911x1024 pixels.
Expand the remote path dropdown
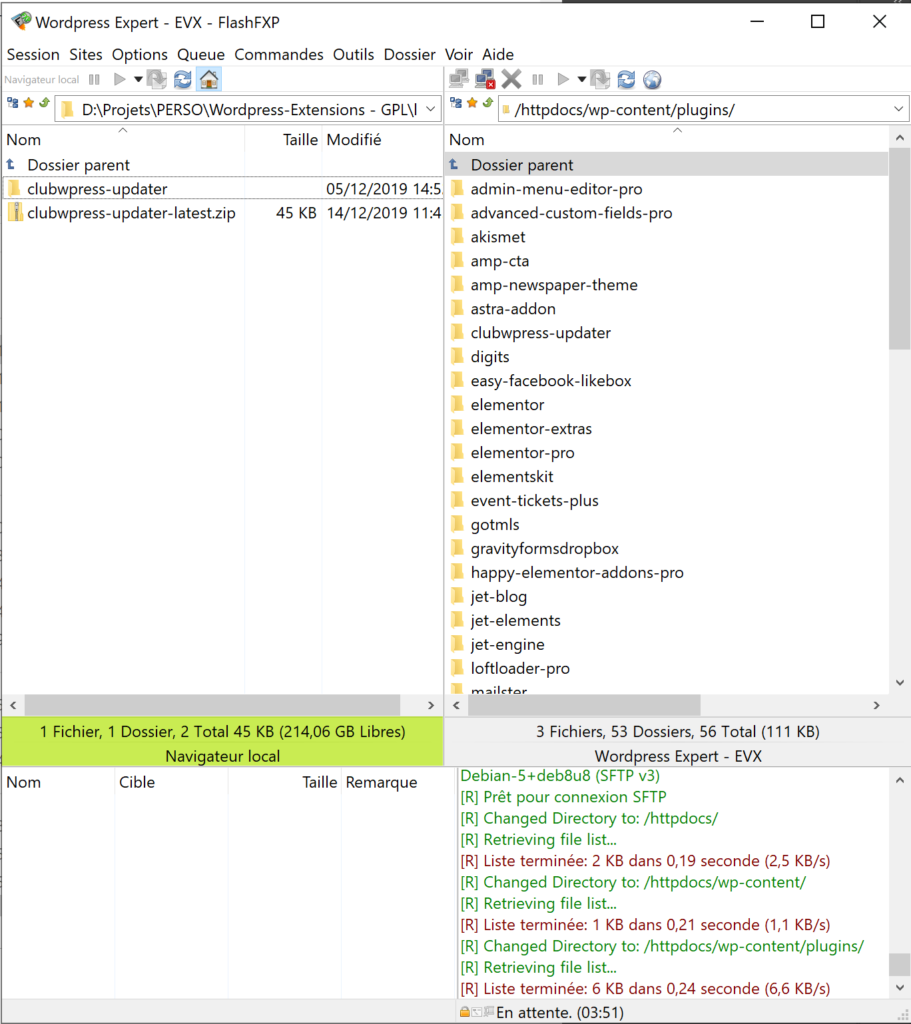[x=899, y=109]
